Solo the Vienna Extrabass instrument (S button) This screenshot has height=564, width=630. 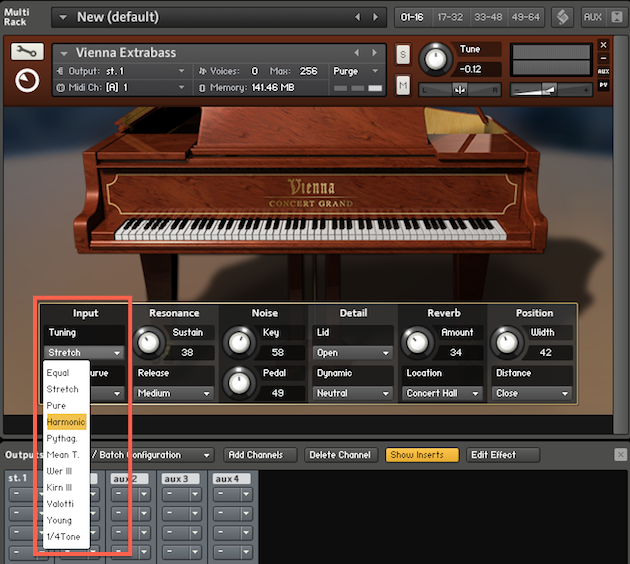pyautogui.click(x=403, y=54)
